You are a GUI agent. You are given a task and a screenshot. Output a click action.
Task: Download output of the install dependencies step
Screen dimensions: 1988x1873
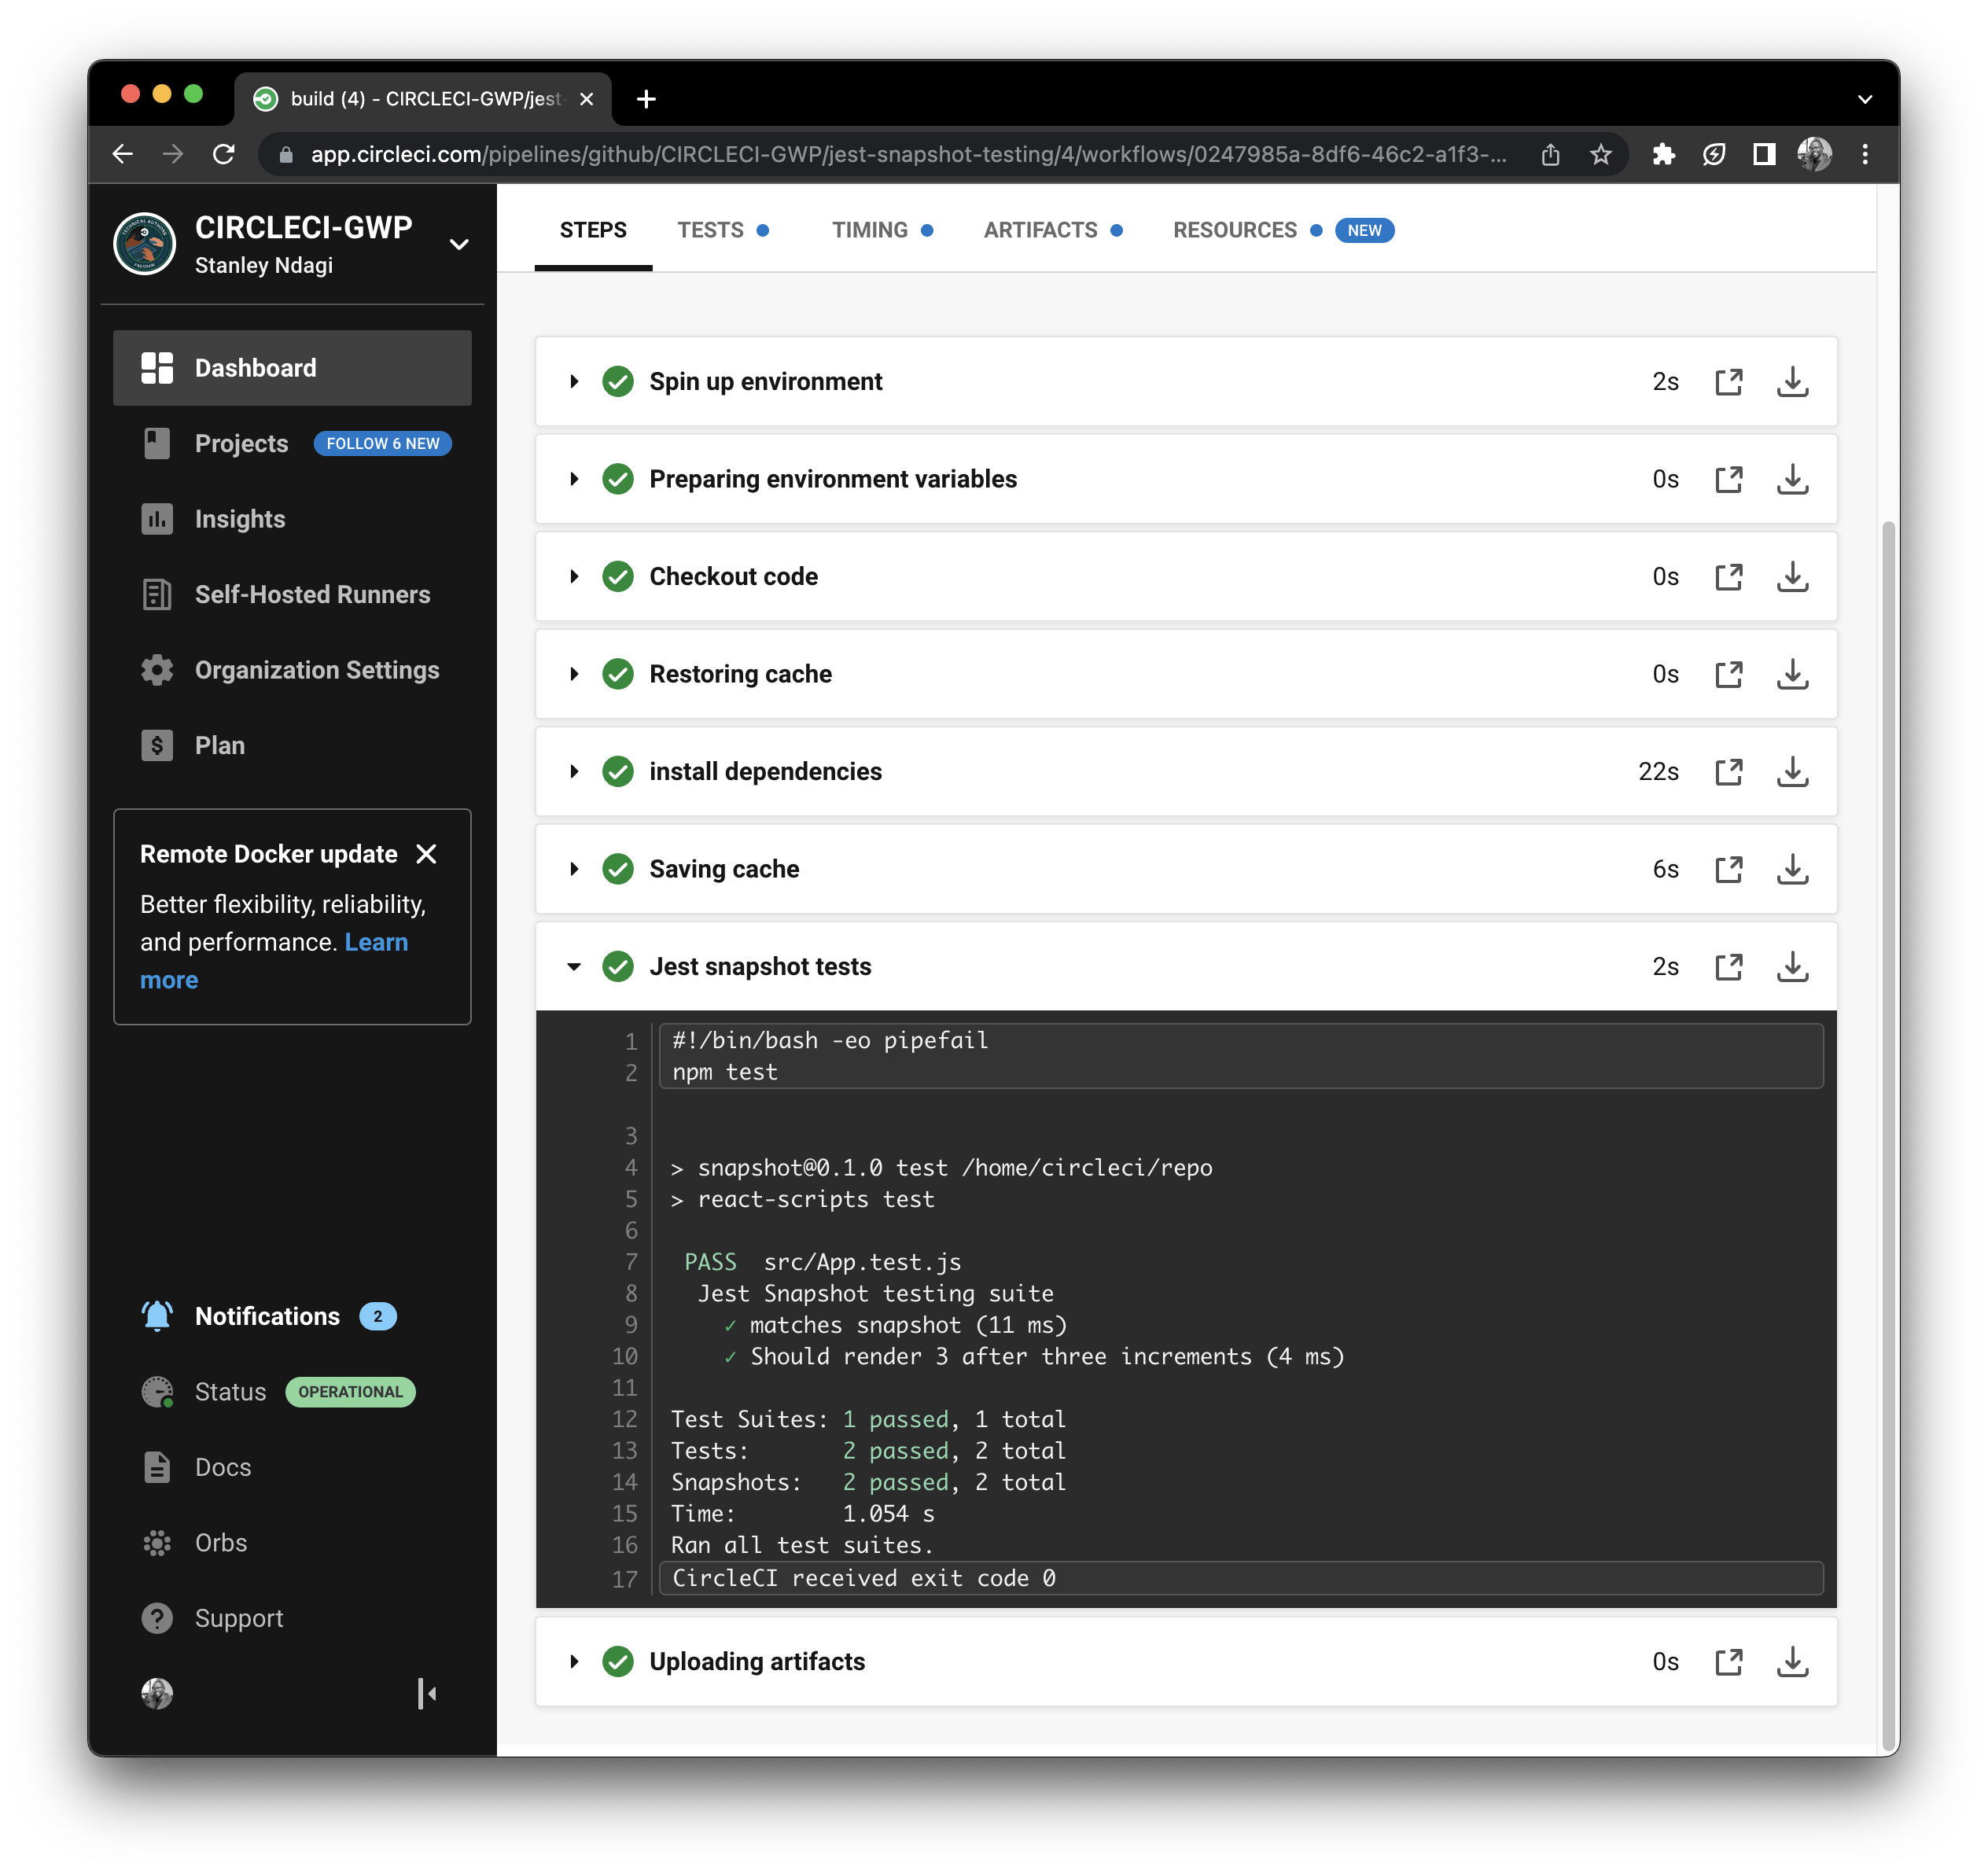pyautogui.click(x=1793, y=771)
